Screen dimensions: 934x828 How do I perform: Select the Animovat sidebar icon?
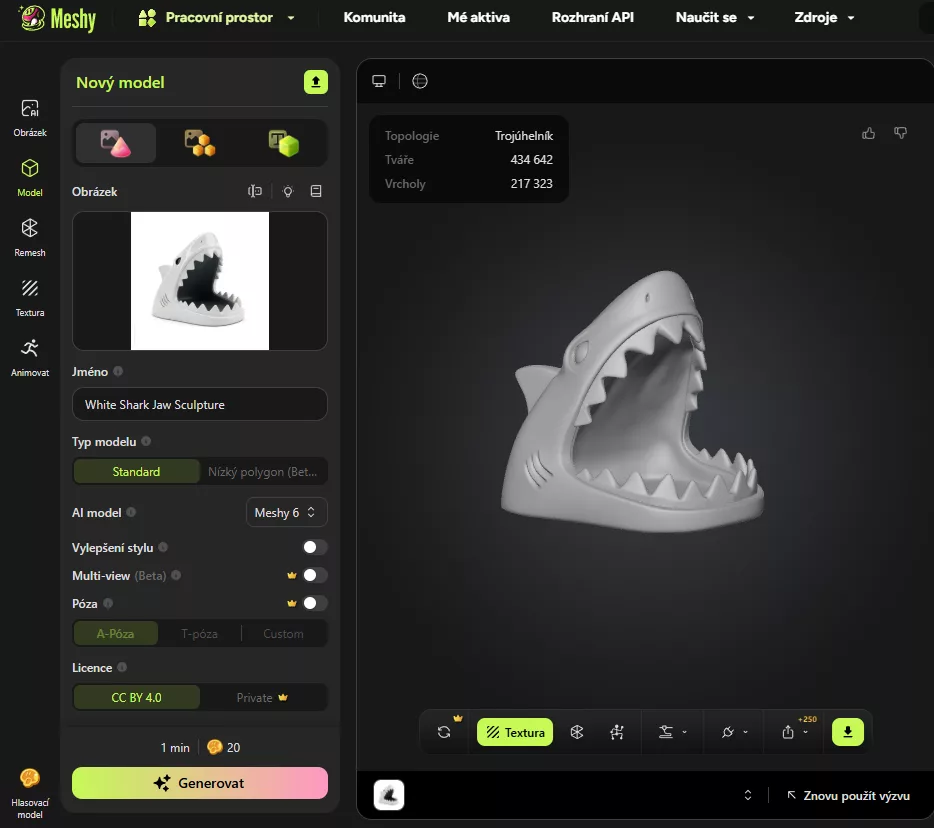point(30,356)
